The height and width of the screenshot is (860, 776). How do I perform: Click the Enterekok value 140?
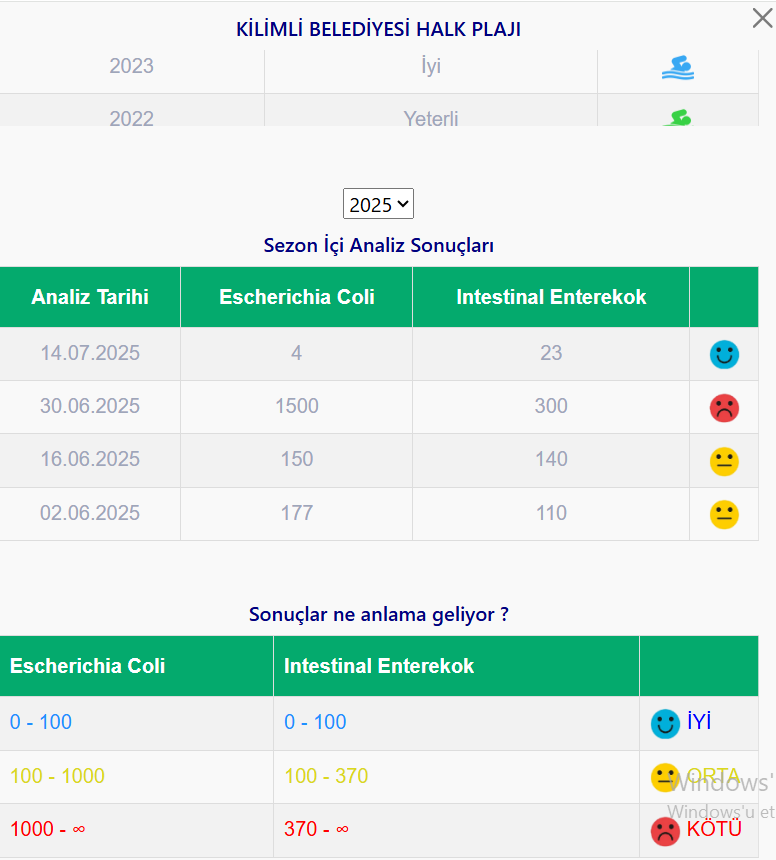[x=551, y=459]
